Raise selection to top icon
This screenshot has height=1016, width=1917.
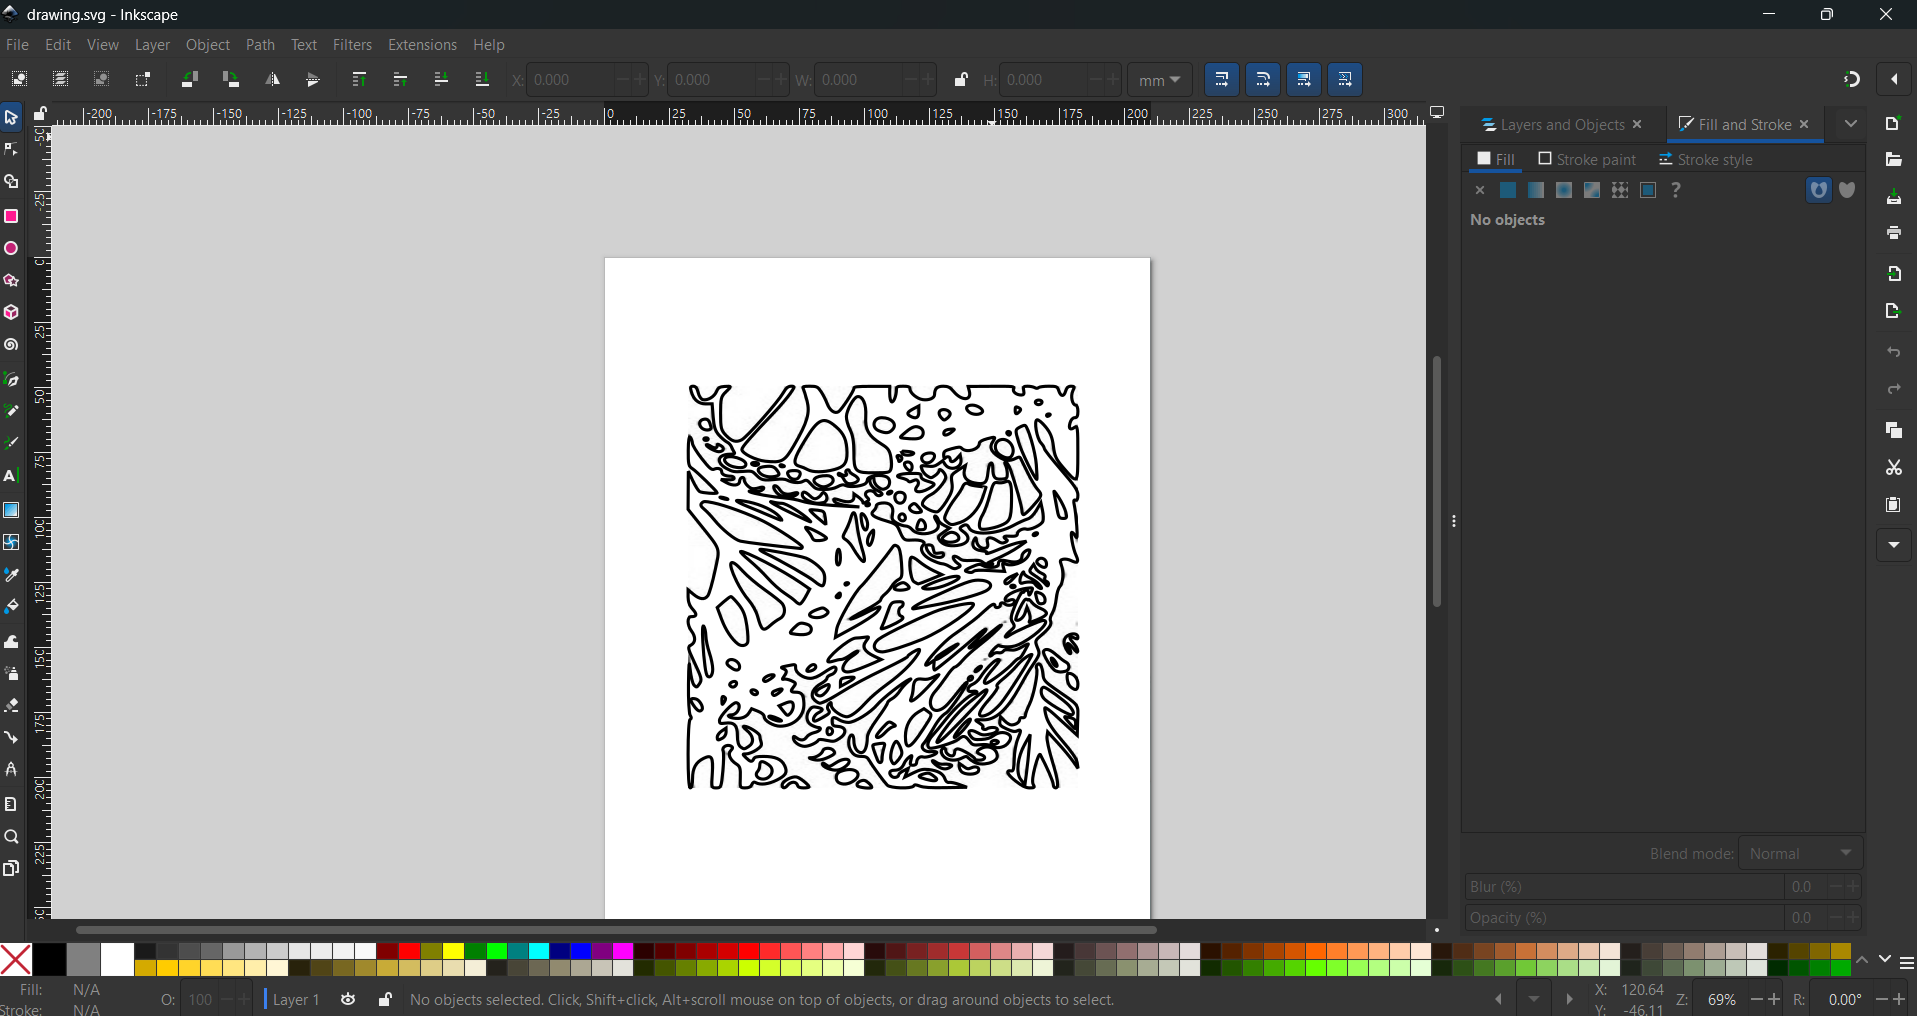tap(359, 80)
